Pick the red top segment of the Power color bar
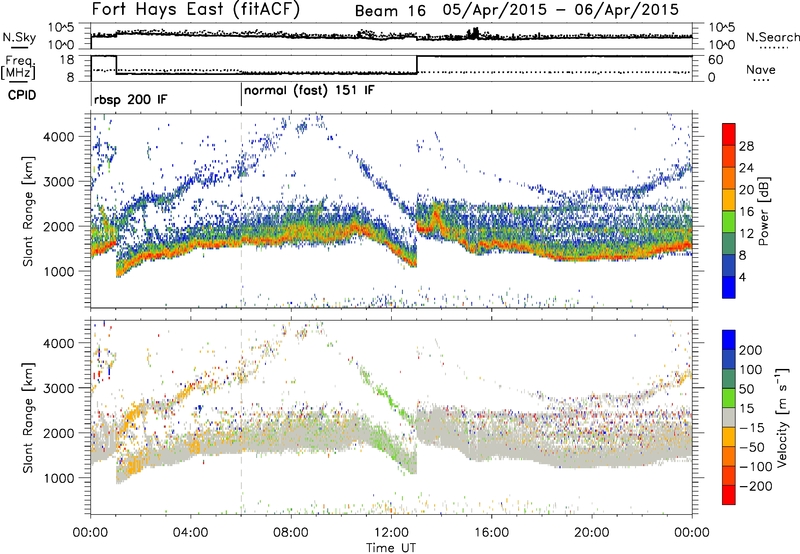Viewport: 800px width, 554px height. point(729,135)
